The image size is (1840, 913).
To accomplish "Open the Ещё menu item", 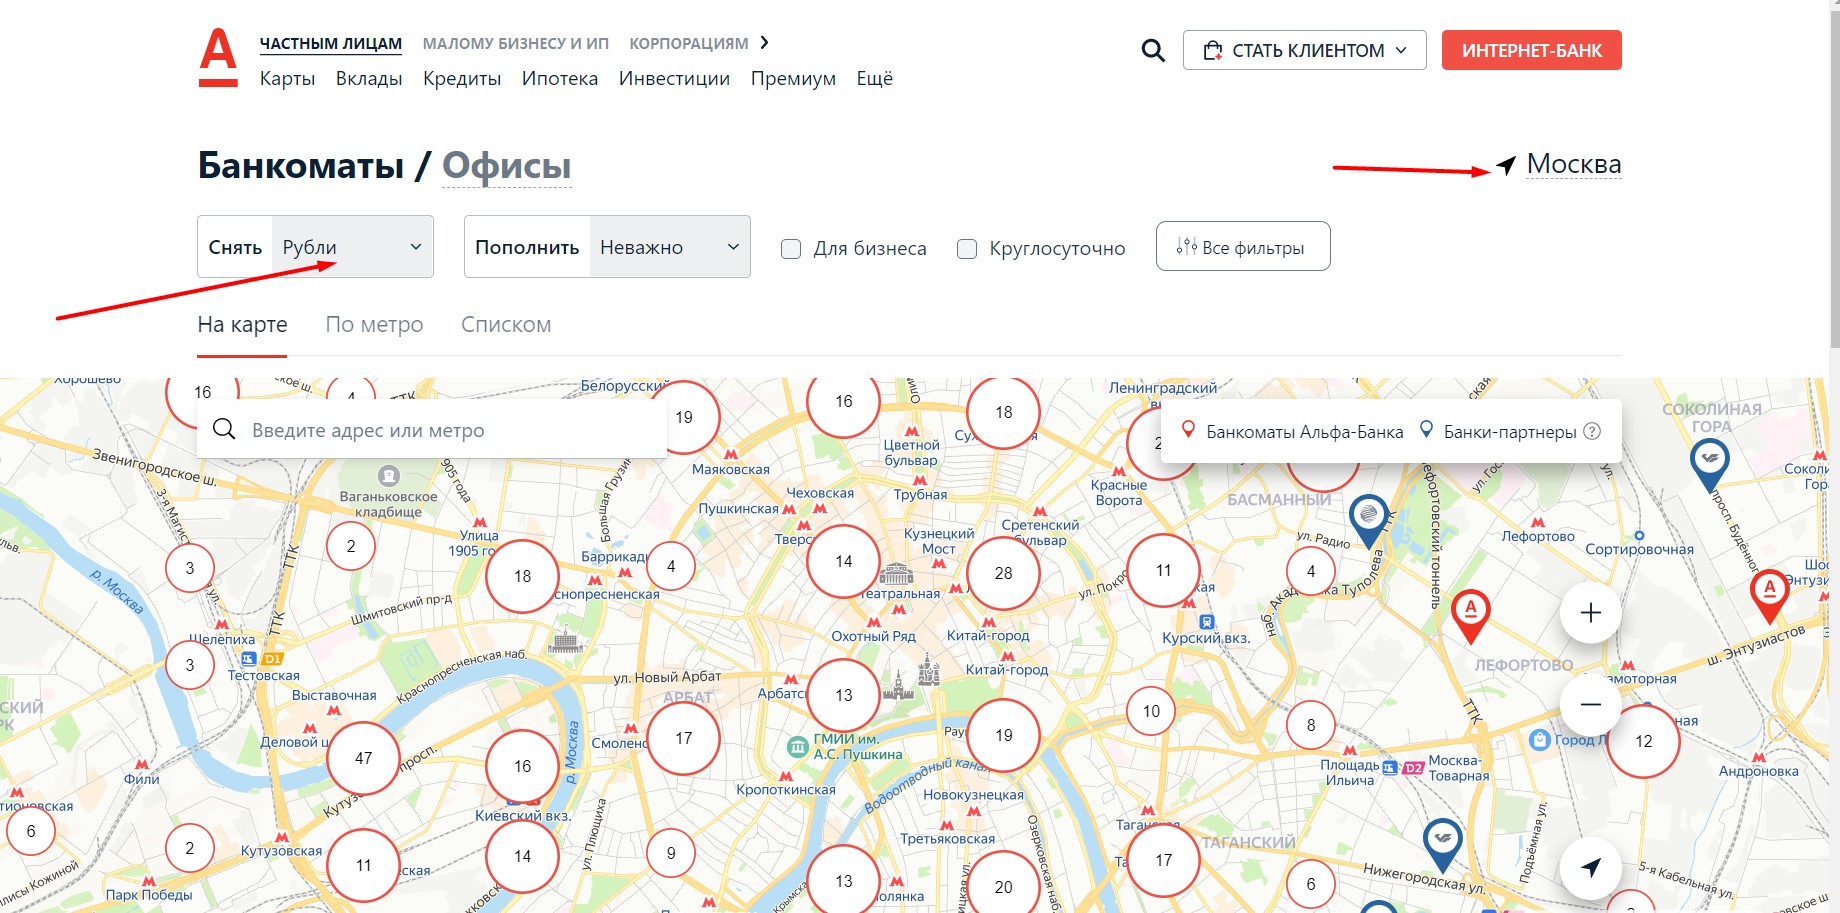I will tap(874, 78).
